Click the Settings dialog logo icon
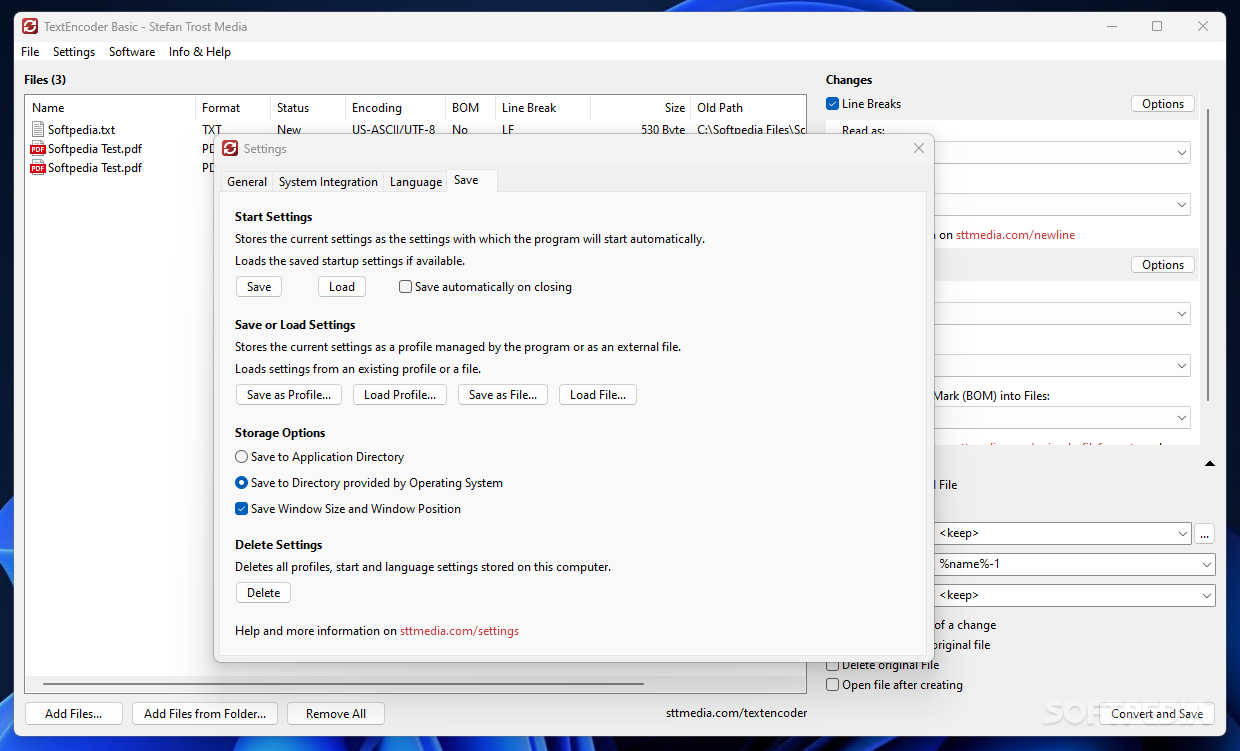Screen dimensions: 1240x751 click(230, 148)
